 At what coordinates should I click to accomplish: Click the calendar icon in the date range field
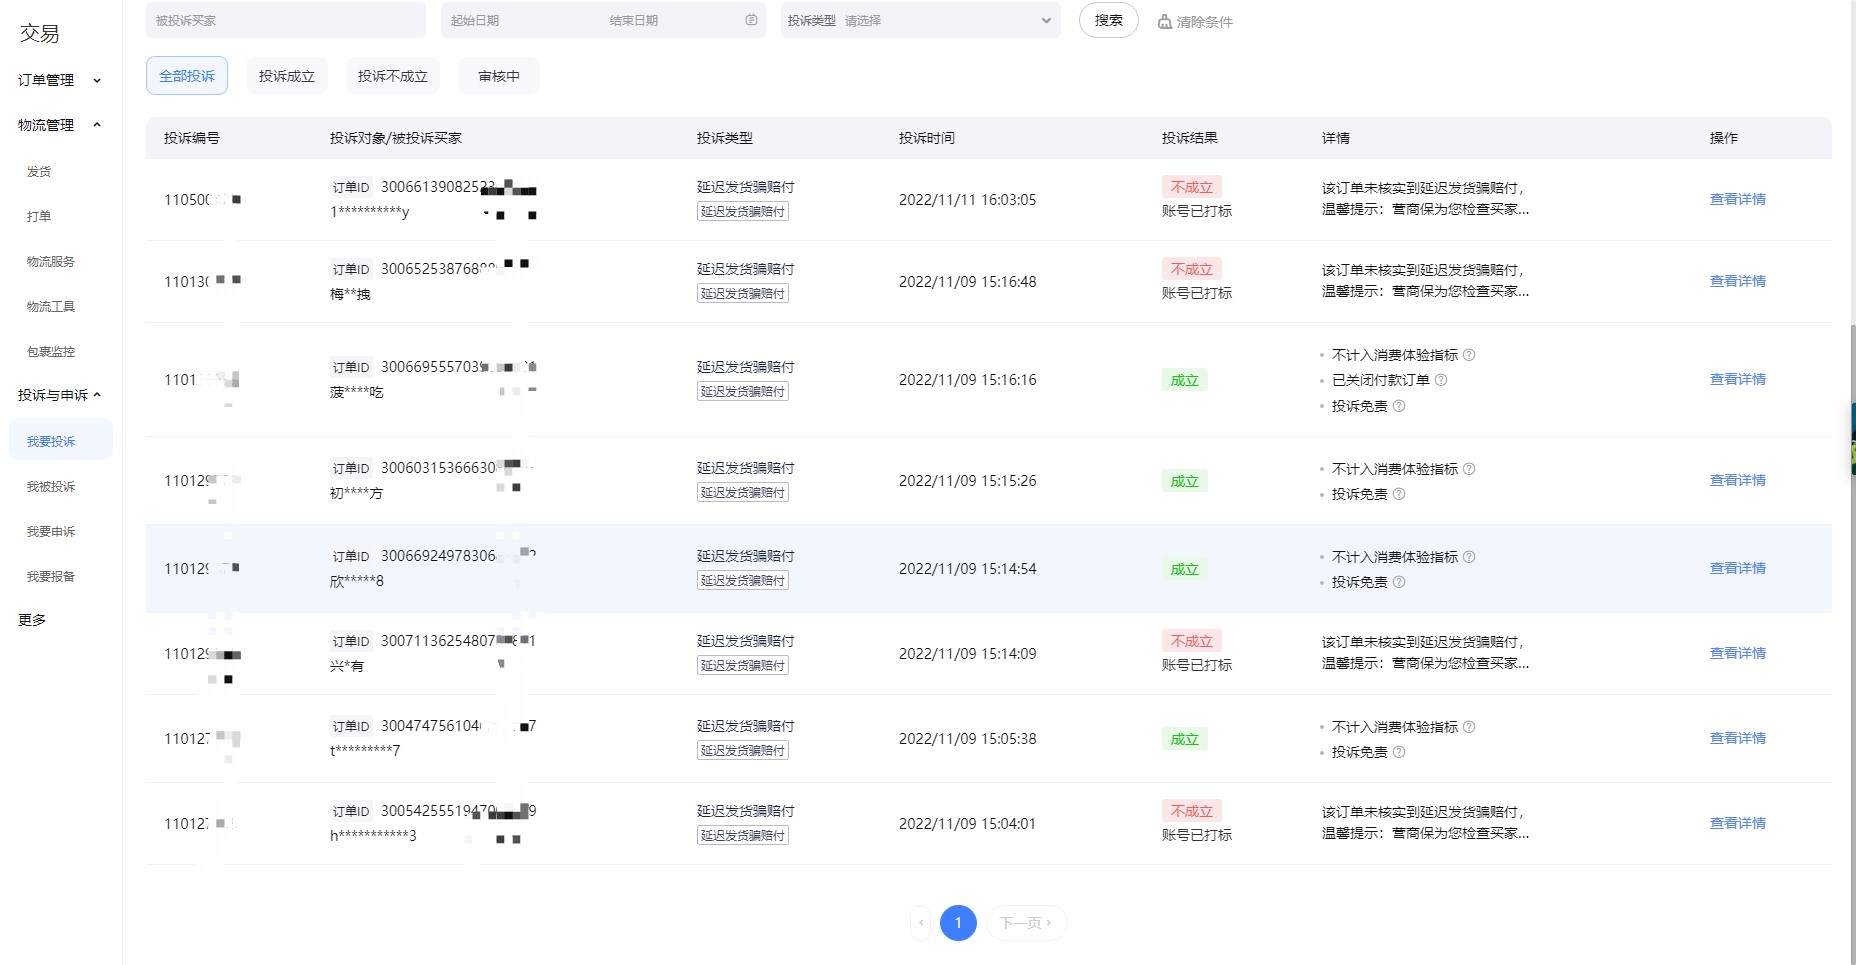(x=752, y=19)
